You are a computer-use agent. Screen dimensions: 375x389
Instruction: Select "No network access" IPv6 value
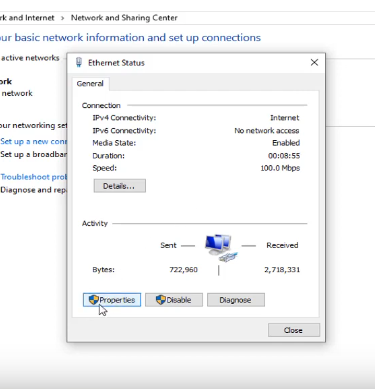point(267,130)
